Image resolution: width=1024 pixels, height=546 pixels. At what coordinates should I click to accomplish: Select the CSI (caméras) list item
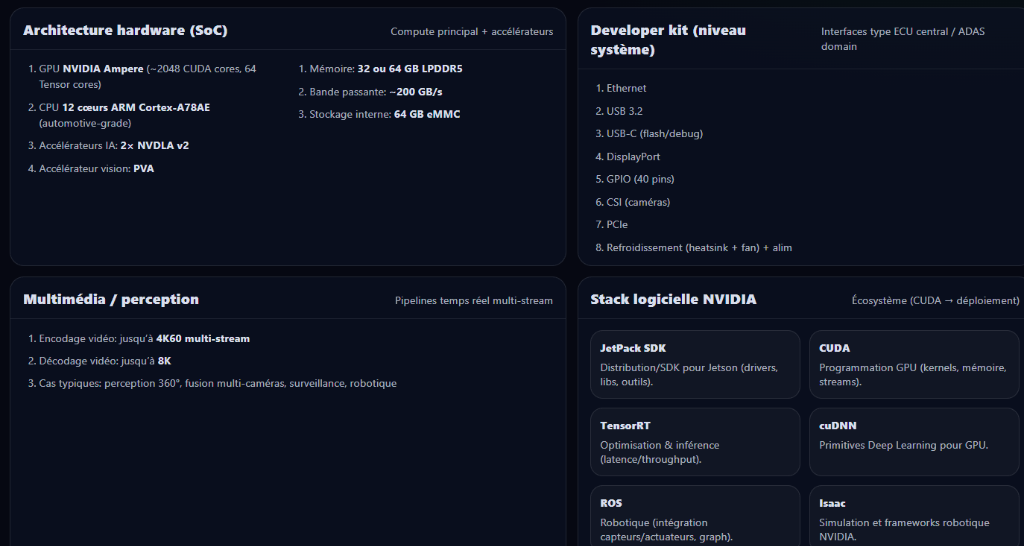pos(633,202)
